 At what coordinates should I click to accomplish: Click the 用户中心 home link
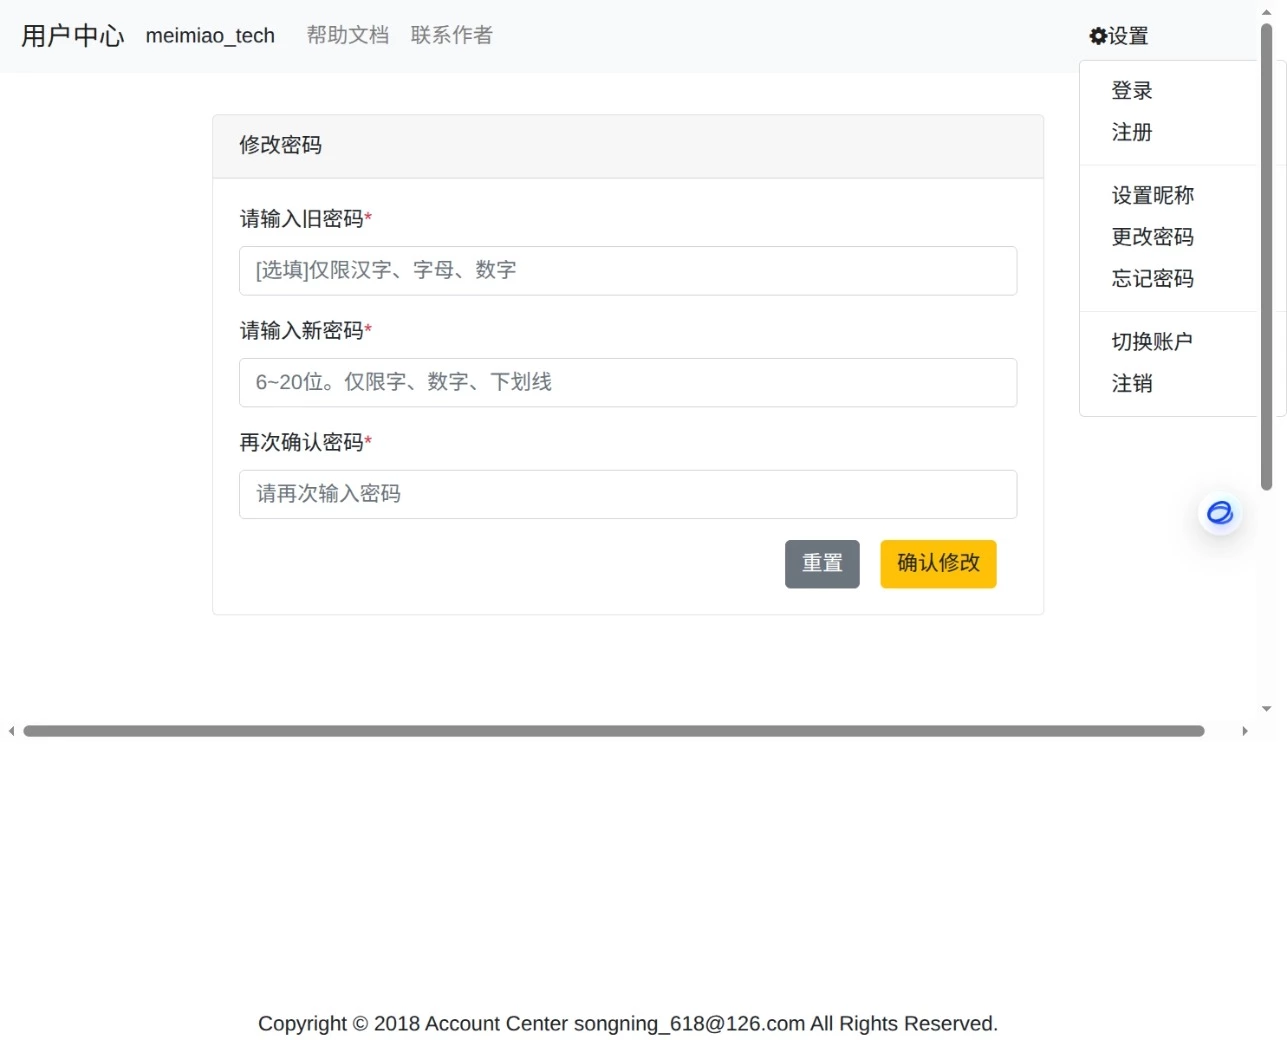(71, 35)
